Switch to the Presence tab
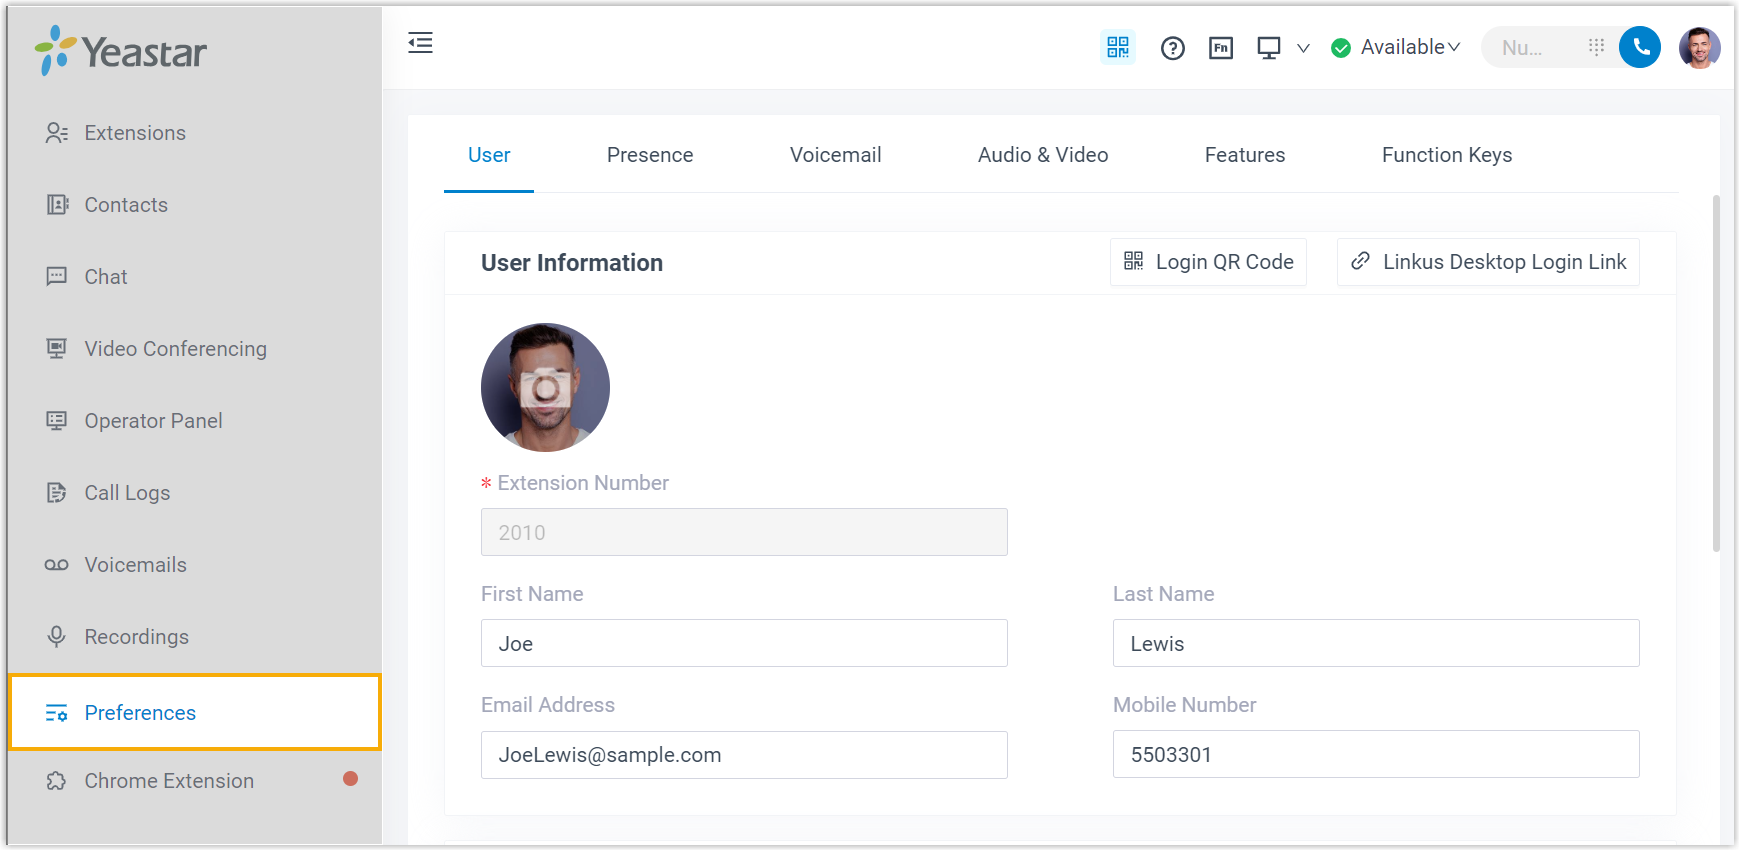 [650, 155]
